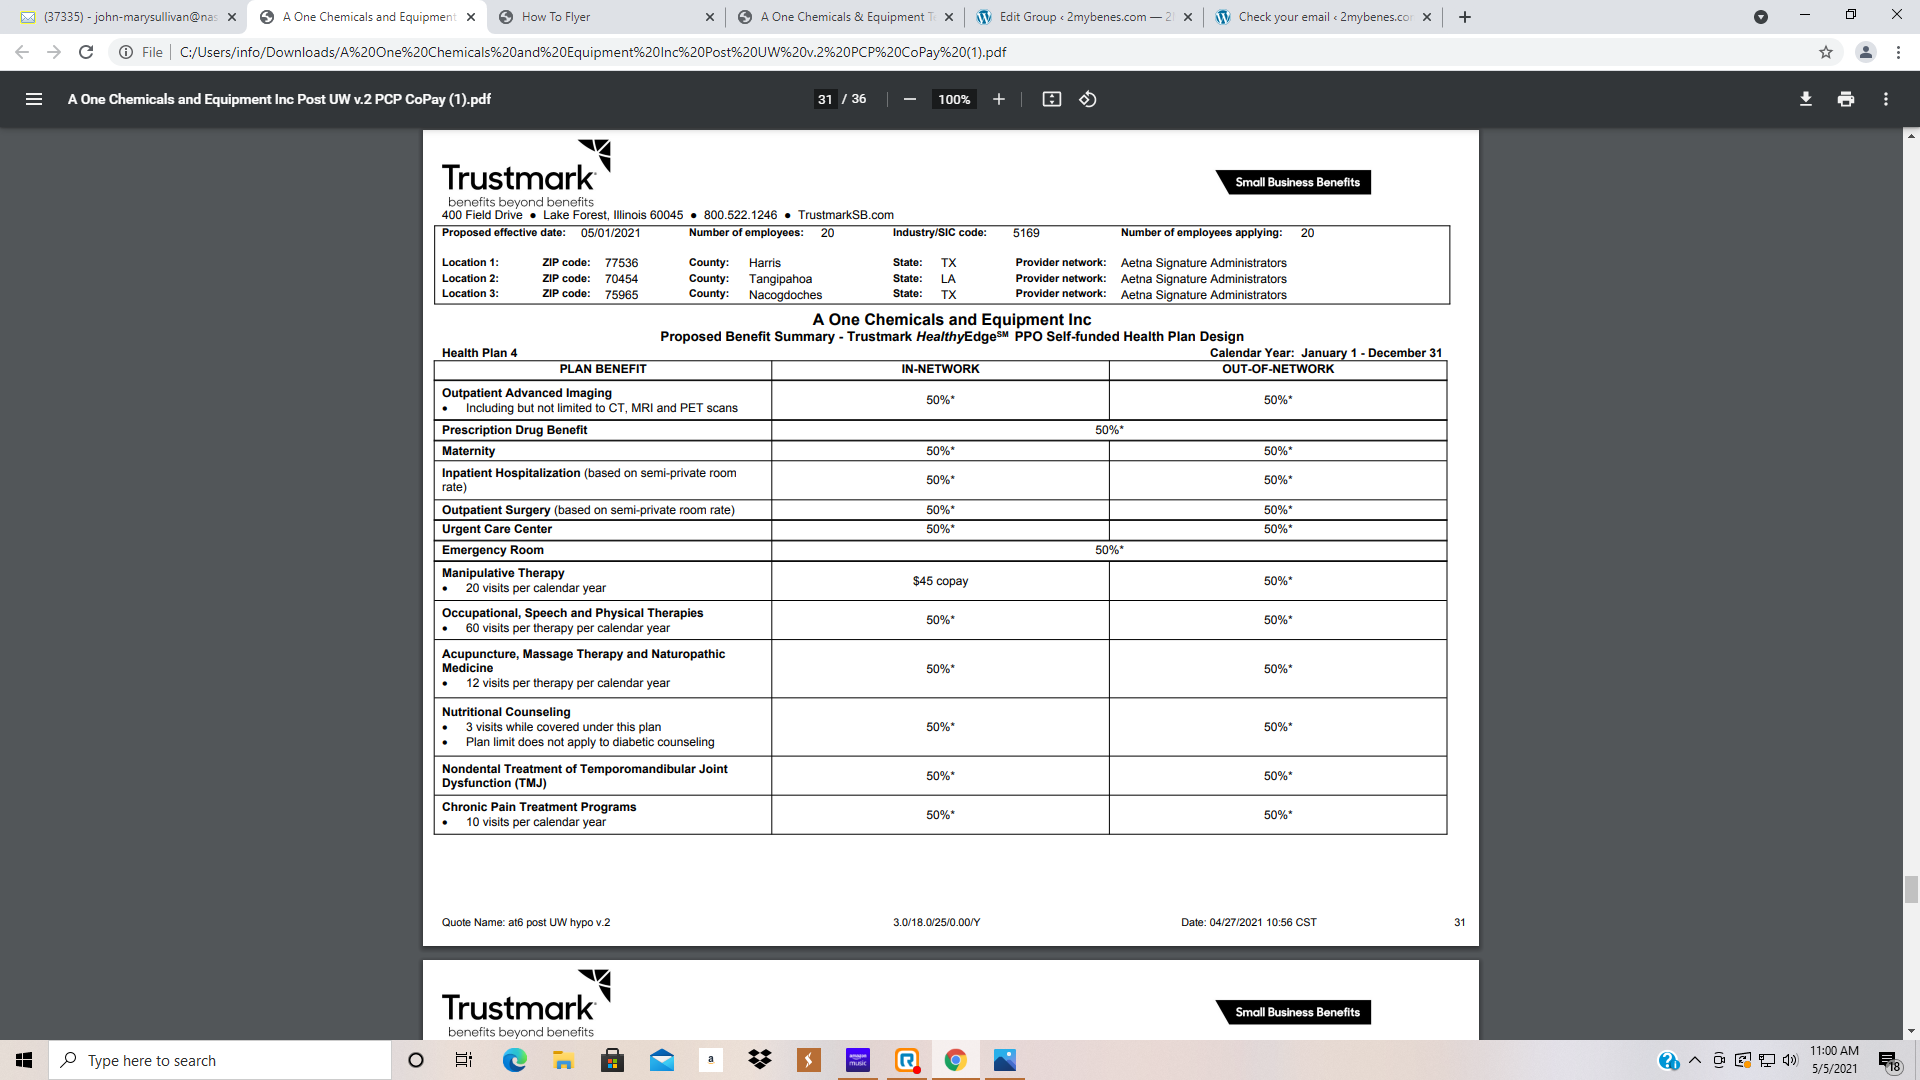Screen dimensions: 1920x1080
Task: Download the PDF file
Action: 1806,99
